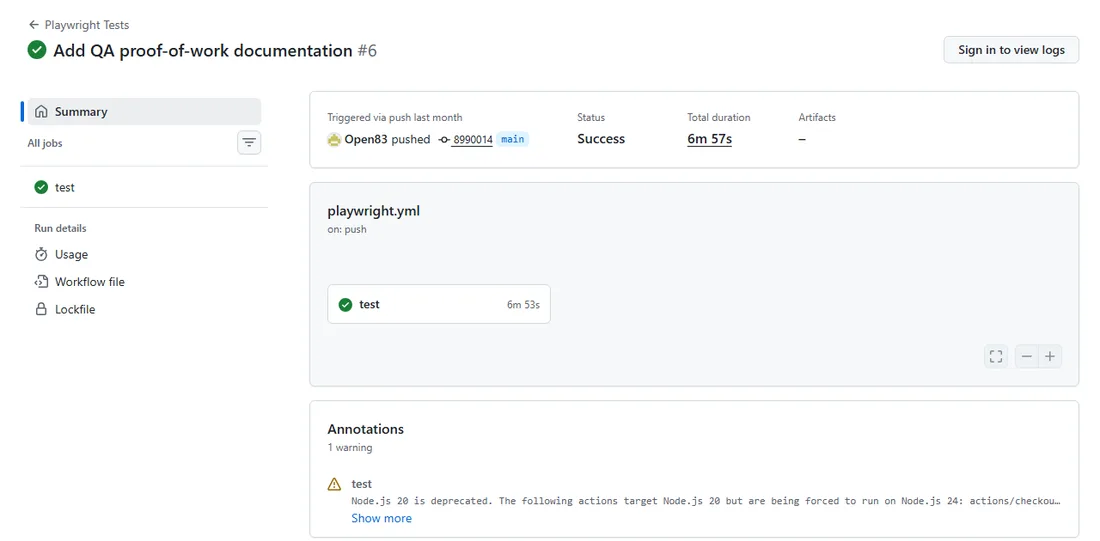1100x541 pixels.
Task: Click the lock icon next to Lockfile
Action: tap(41, 309)
